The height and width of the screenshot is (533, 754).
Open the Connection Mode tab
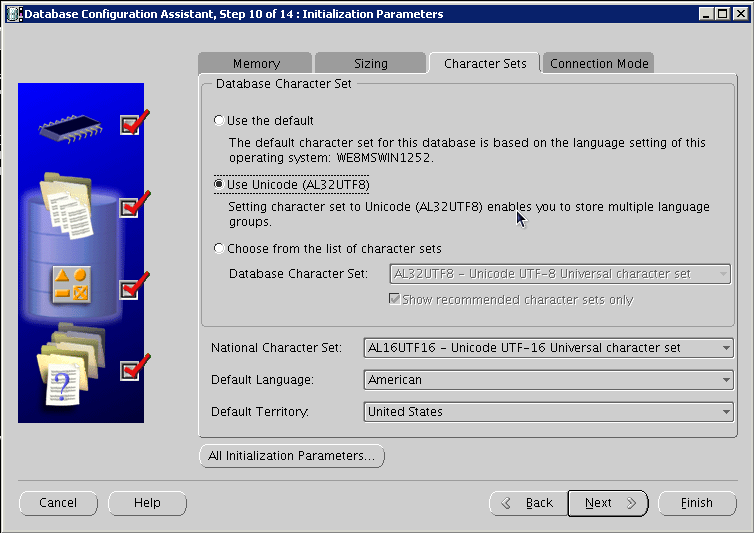point(599,63)
